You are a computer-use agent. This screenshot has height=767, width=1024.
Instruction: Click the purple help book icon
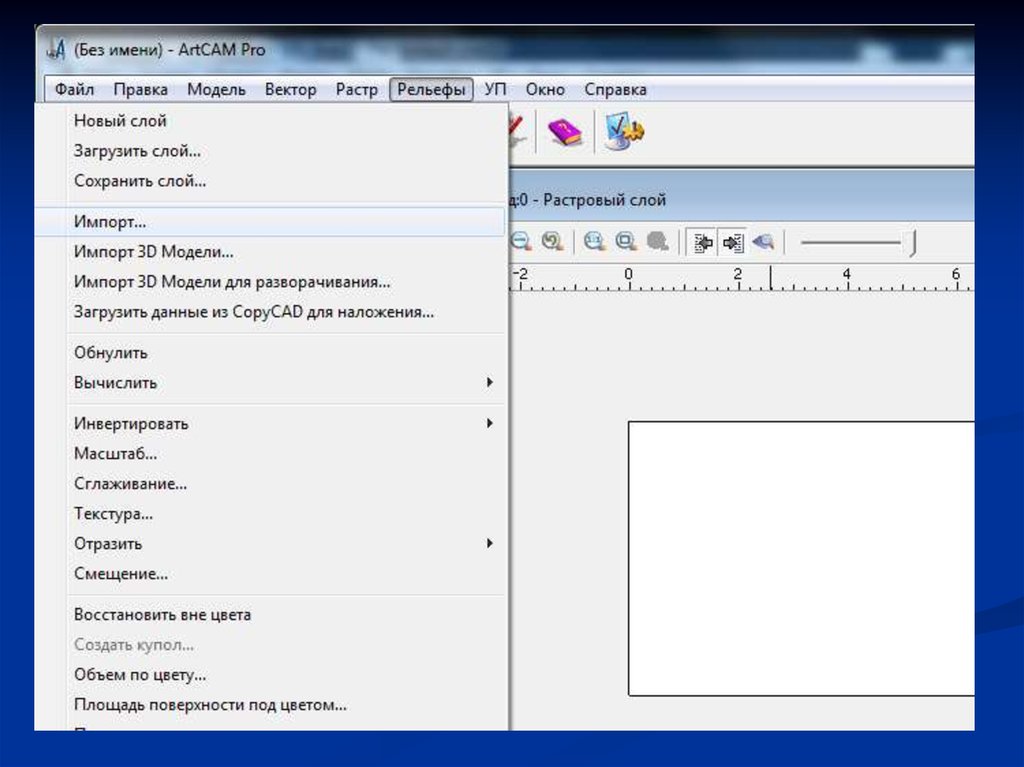coord(565,131)
